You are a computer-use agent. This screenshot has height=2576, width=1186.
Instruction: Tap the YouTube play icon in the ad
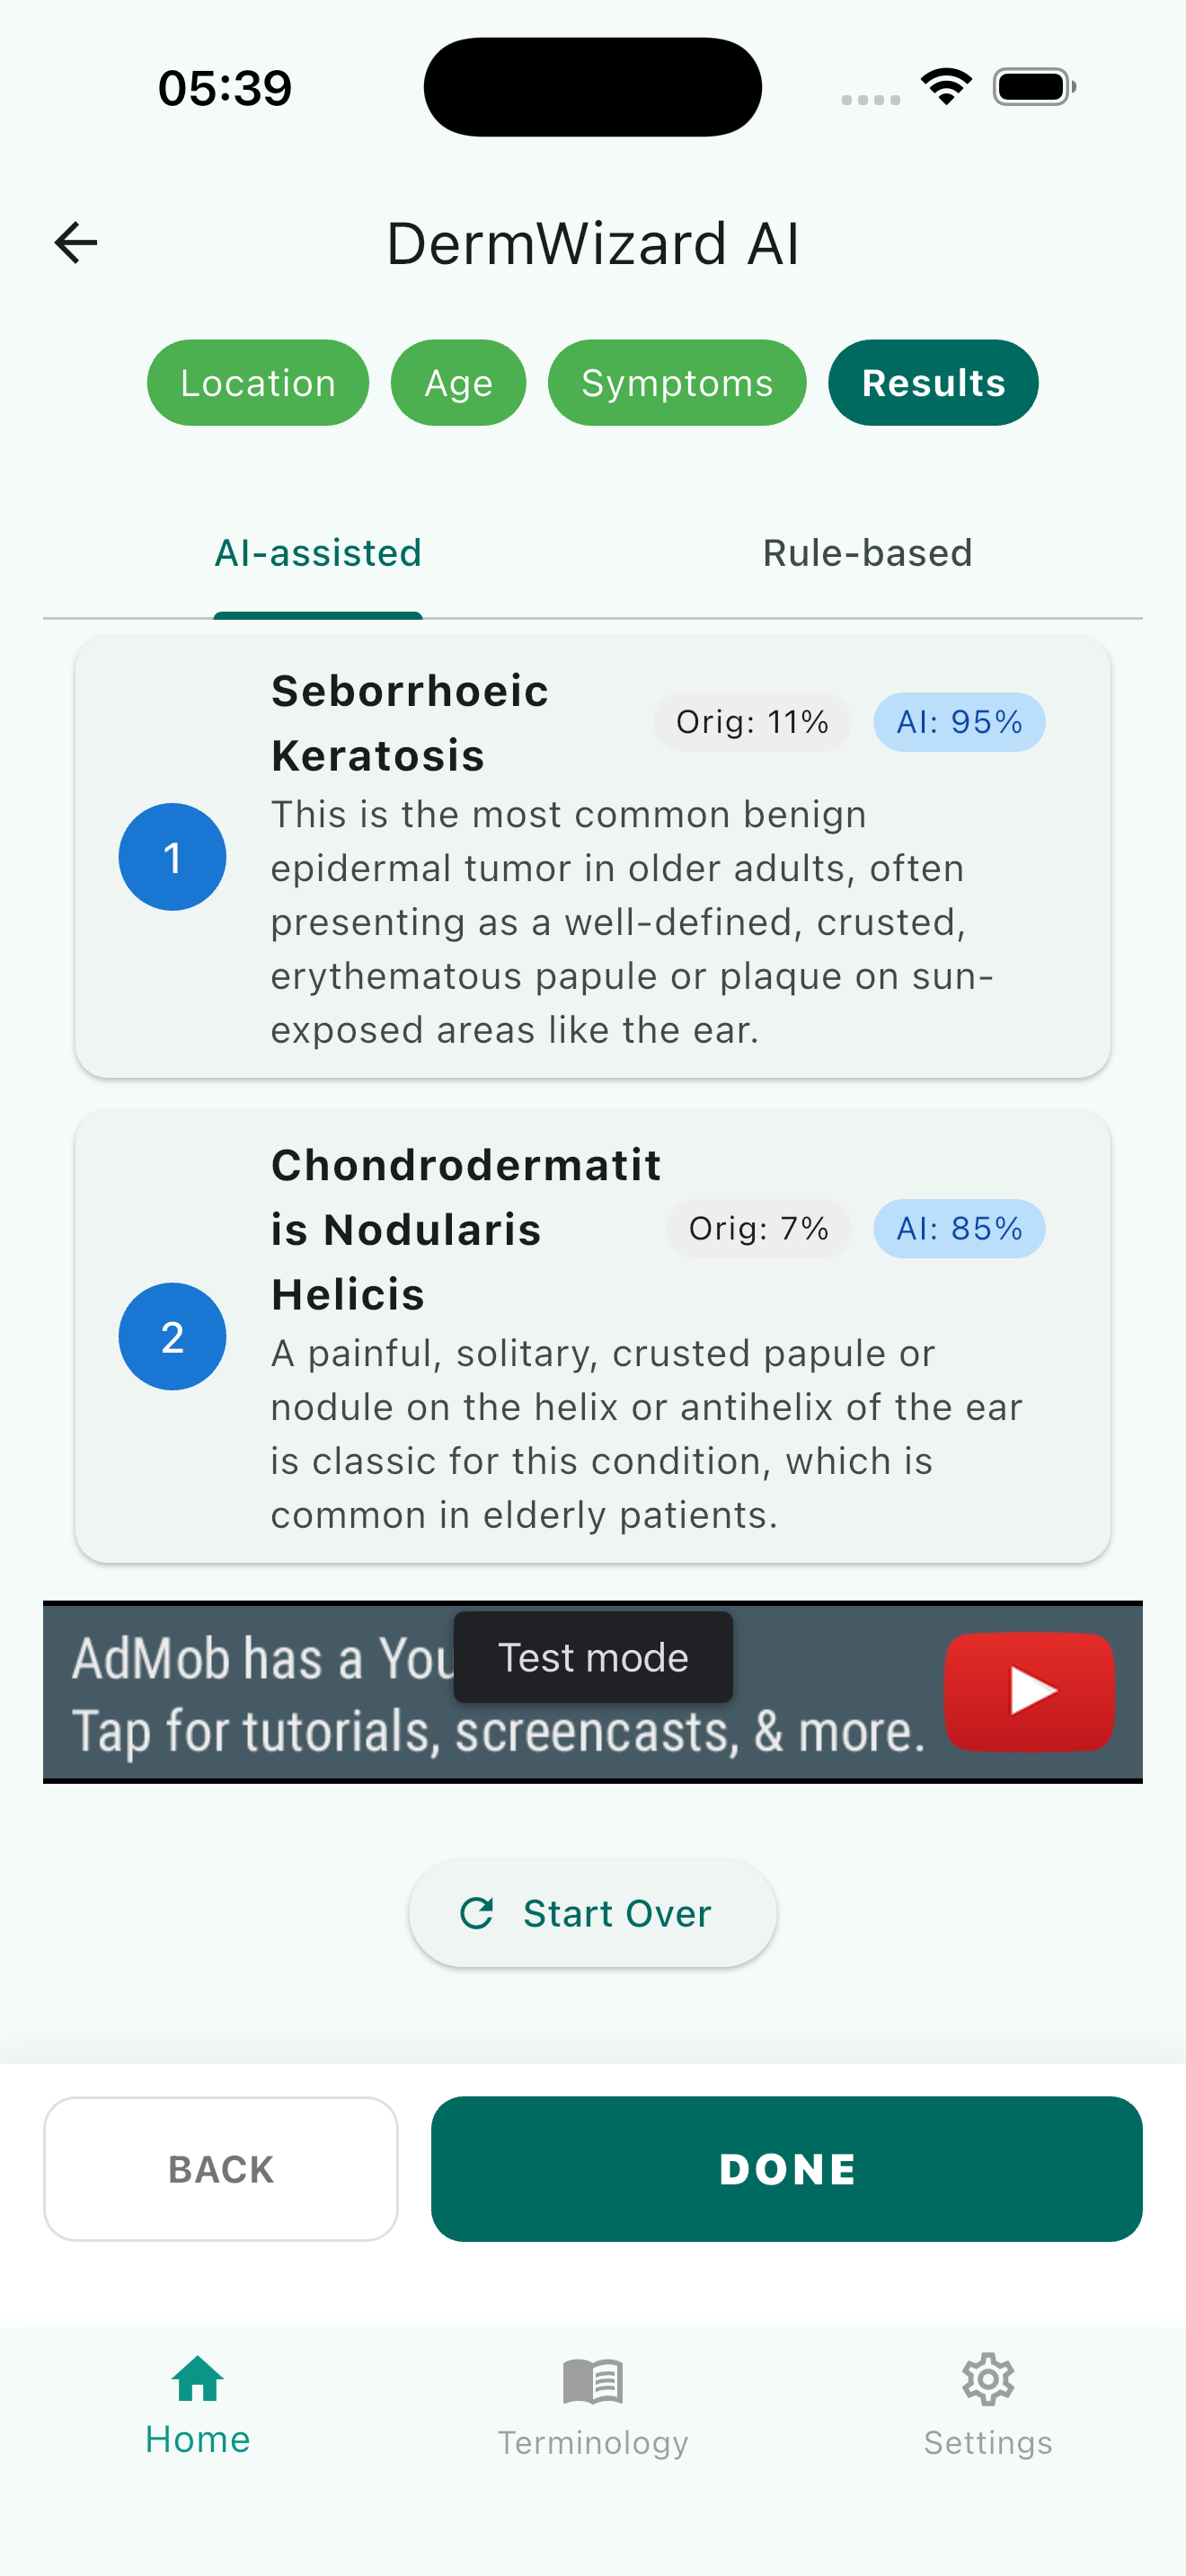tap(1028, 1690)
